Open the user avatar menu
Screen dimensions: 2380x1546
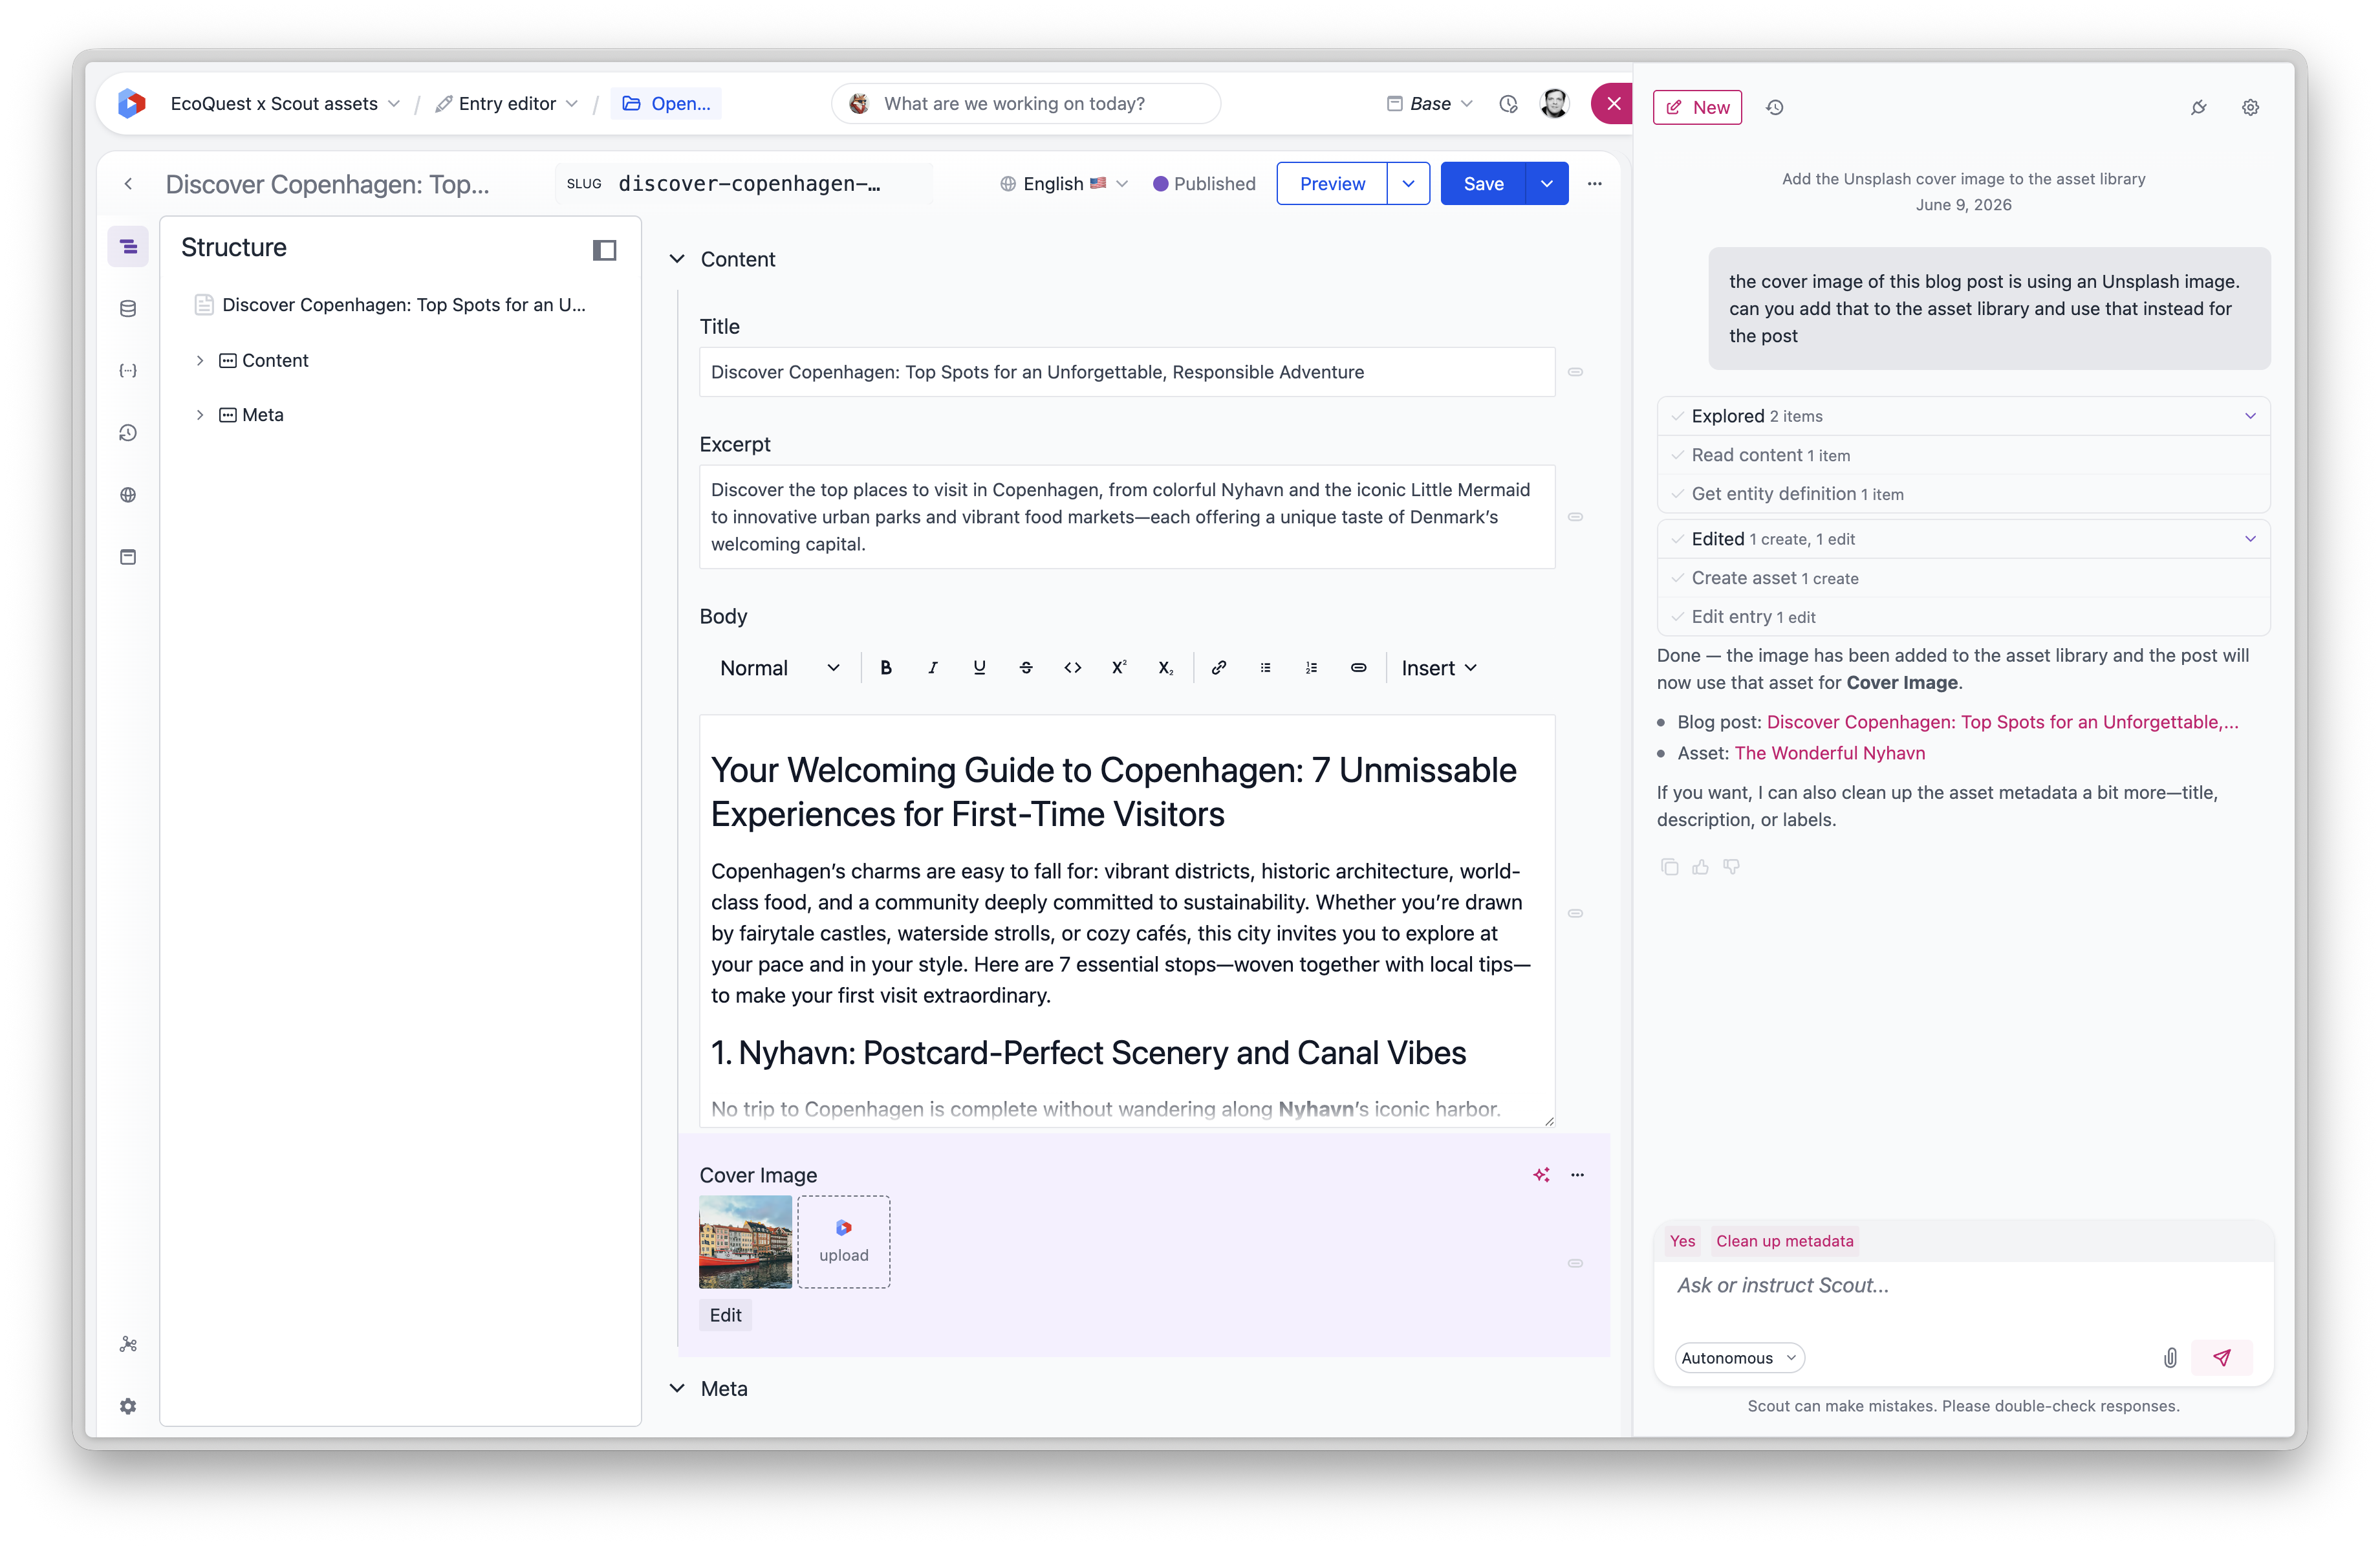point(1554,104)
